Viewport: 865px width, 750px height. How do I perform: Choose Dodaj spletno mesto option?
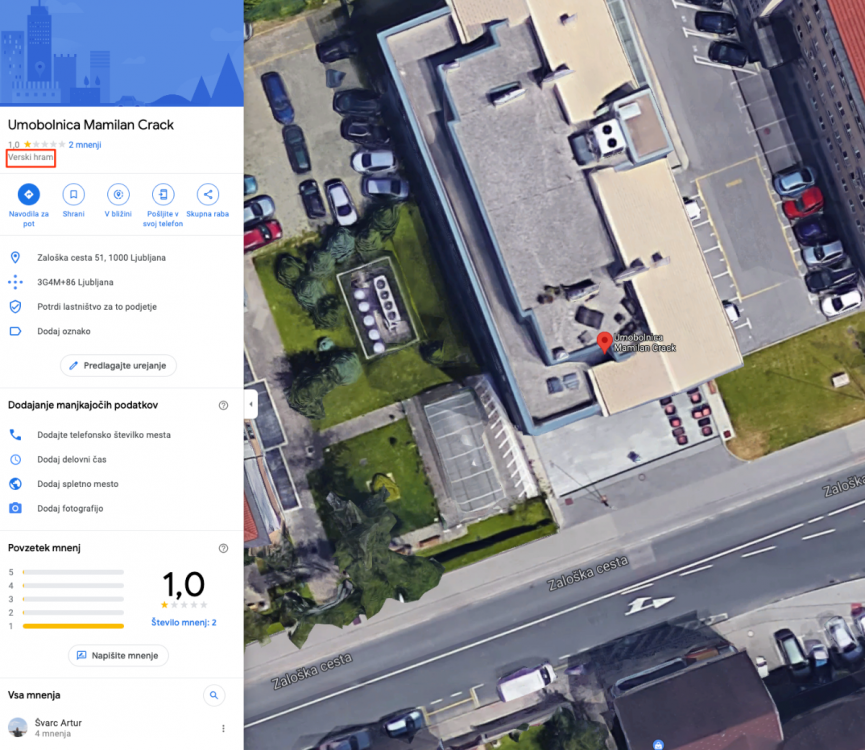(x=78, y=483)
